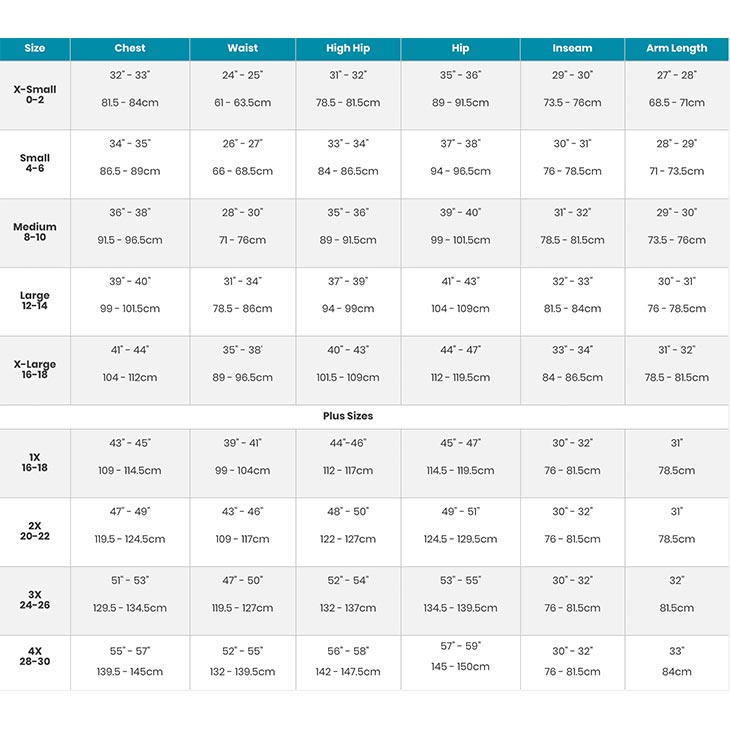
Task: Click the Plus Sizes section heading
Action: tap(348, 416)
